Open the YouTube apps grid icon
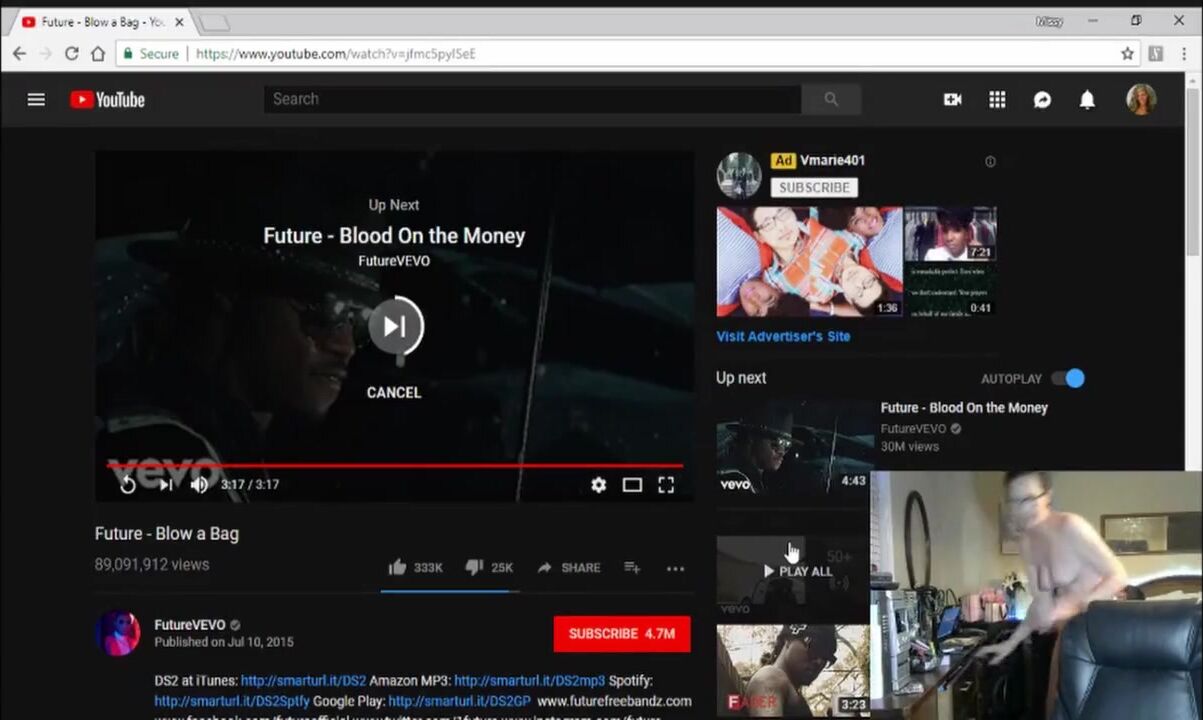Viewport: 1203px width, 720px height. pos(997,99)
